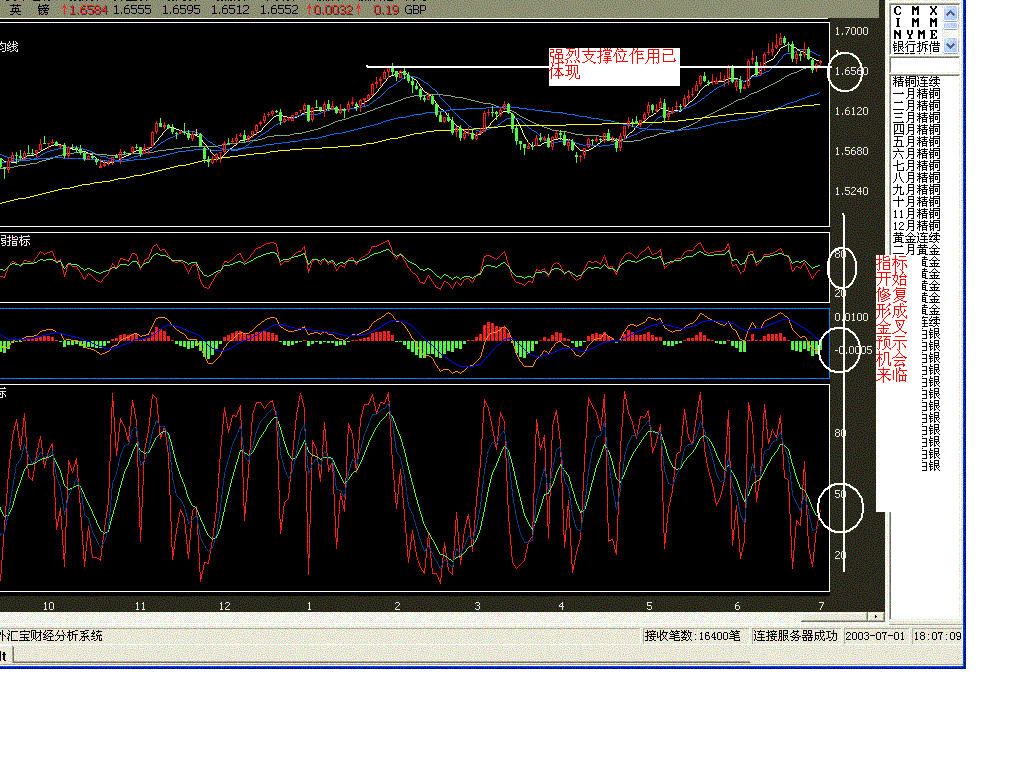This screenshot has height=768, width=1024.
Task: Click the chart horizontal scrollbar right arrow
Action: coord(878,617)
